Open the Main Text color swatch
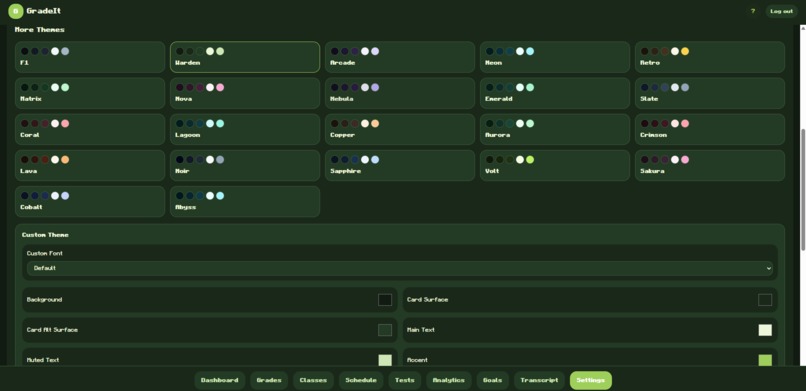The height and width of the screenshot is (391, 806). [x=765, y=330]
